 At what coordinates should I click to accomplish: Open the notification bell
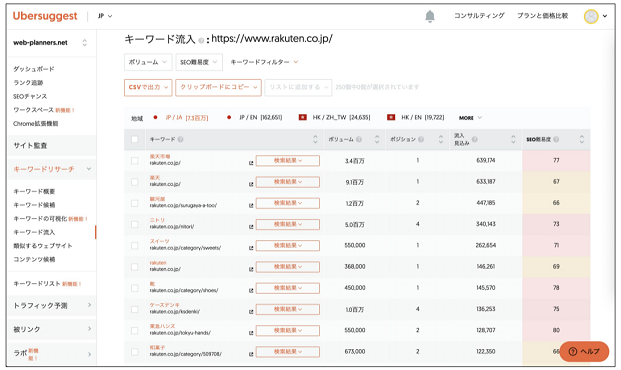[x=430, y=16]
